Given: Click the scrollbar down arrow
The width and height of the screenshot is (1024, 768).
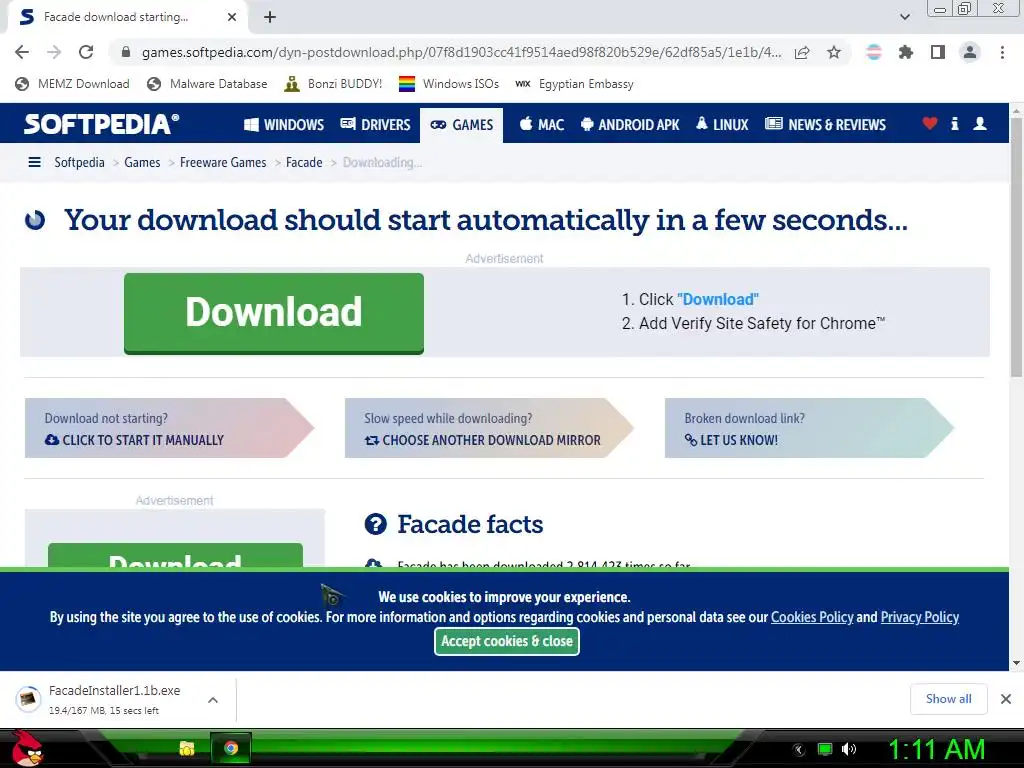Looking at the screenshot, I should 1016,663.
